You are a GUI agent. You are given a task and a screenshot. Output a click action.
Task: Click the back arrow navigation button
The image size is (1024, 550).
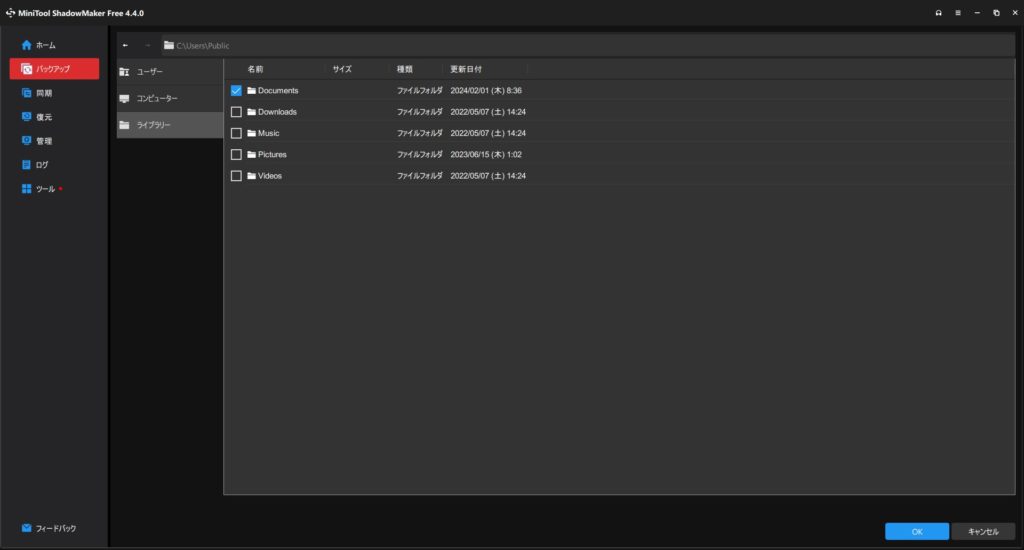click(x=125, y=45)
